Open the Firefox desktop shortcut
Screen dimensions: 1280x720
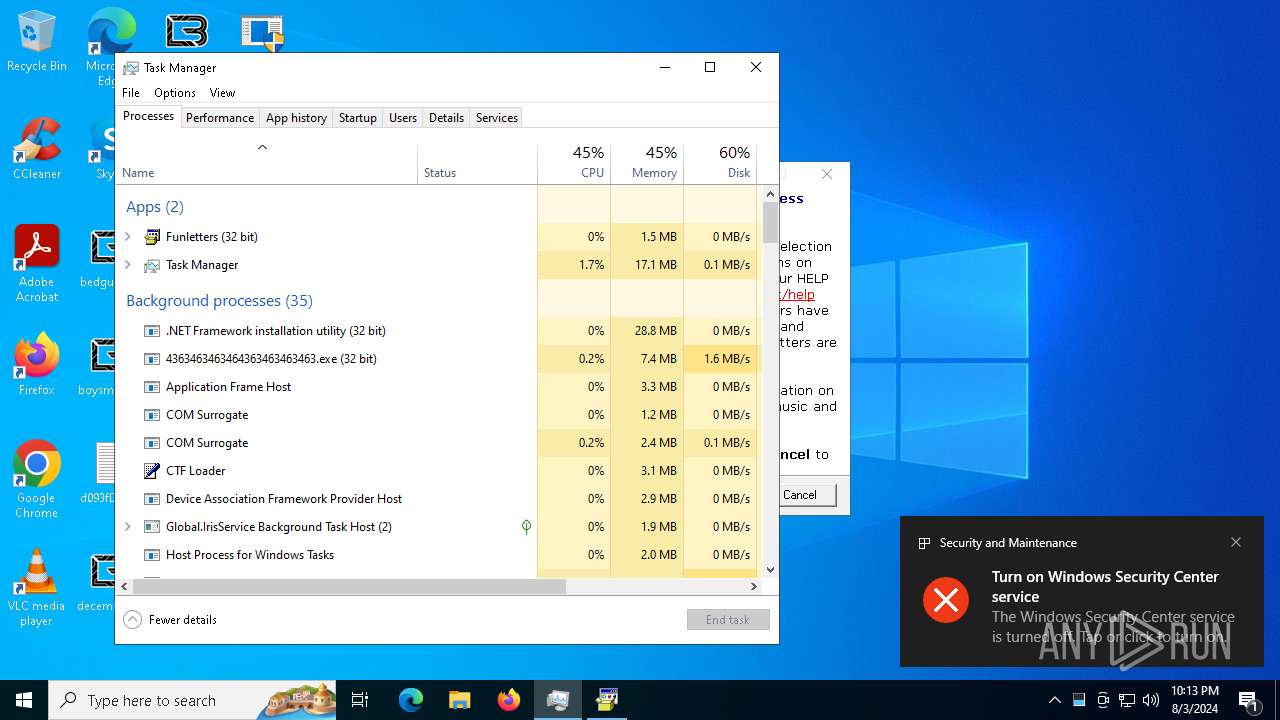click(37, 365)
